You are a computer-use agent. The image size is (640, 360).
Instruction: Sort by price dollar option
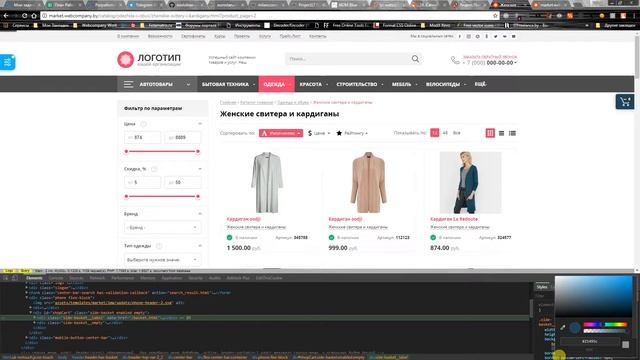319,133
